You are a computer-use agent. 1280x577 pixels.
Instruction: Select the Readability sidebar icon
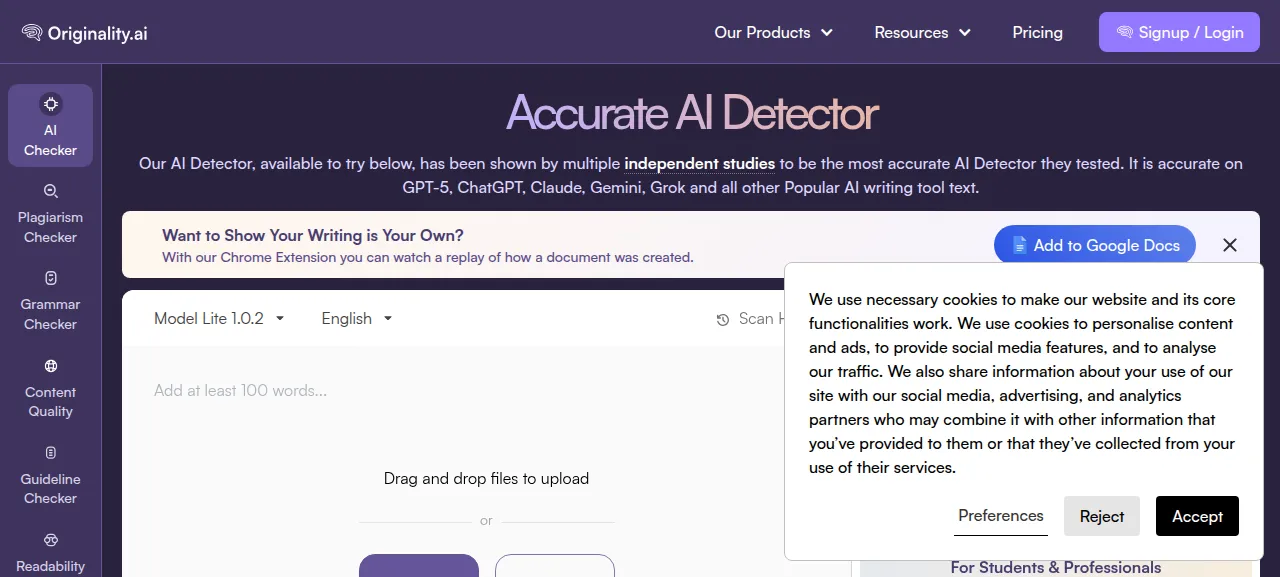pyautogui.click(x=51, y=540)
